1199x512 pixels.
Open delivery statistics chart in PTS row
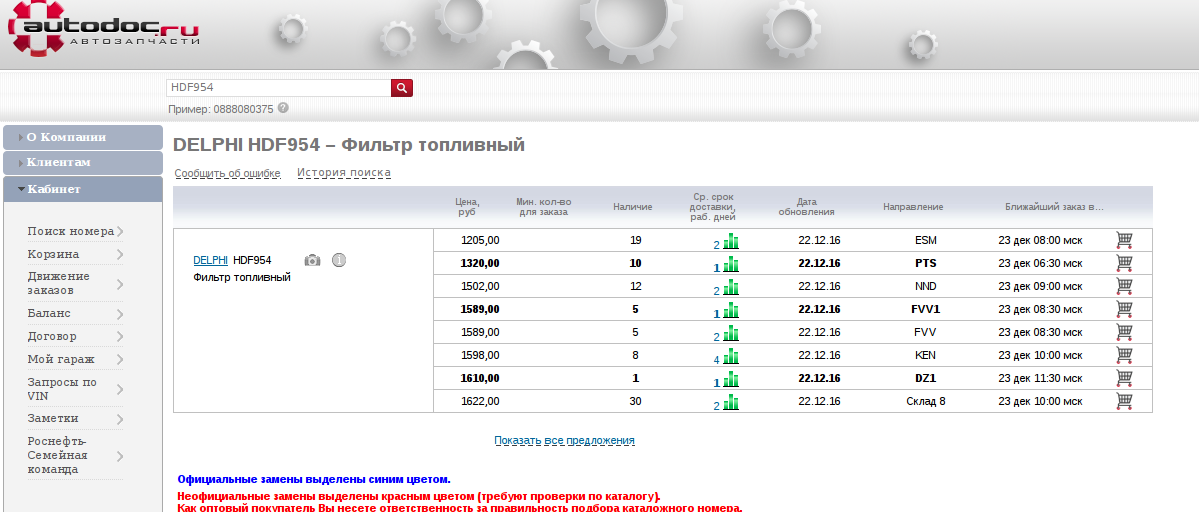[x=731, y=264]
